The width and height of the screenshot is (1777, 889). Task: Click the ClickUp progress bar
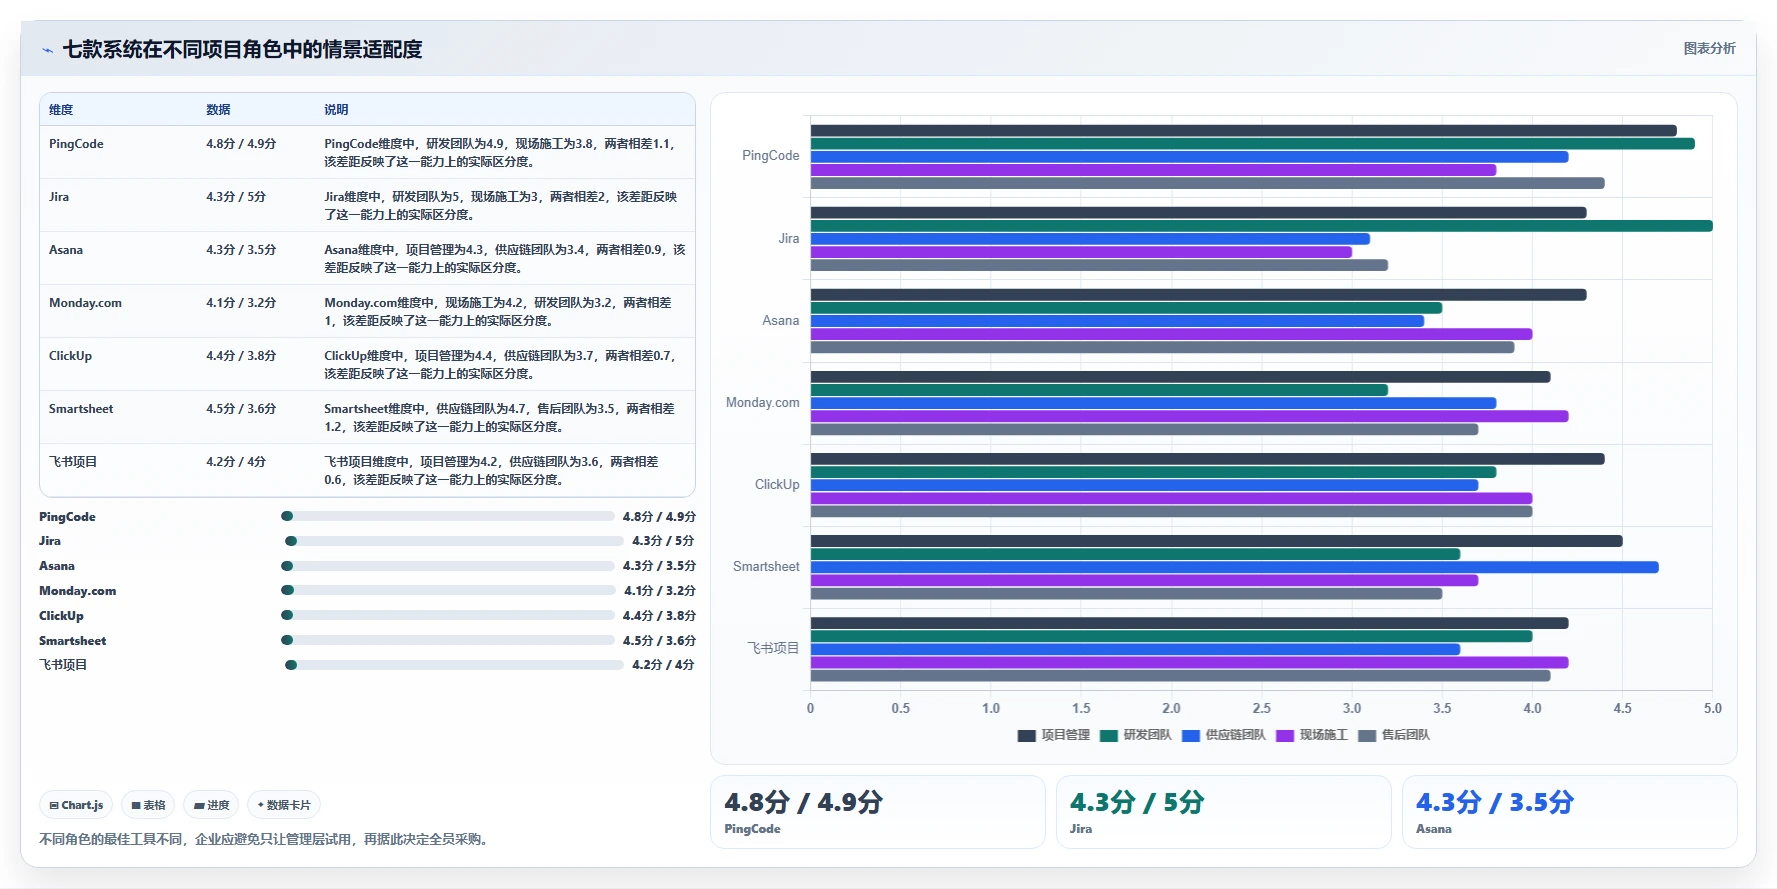[448, 616]
